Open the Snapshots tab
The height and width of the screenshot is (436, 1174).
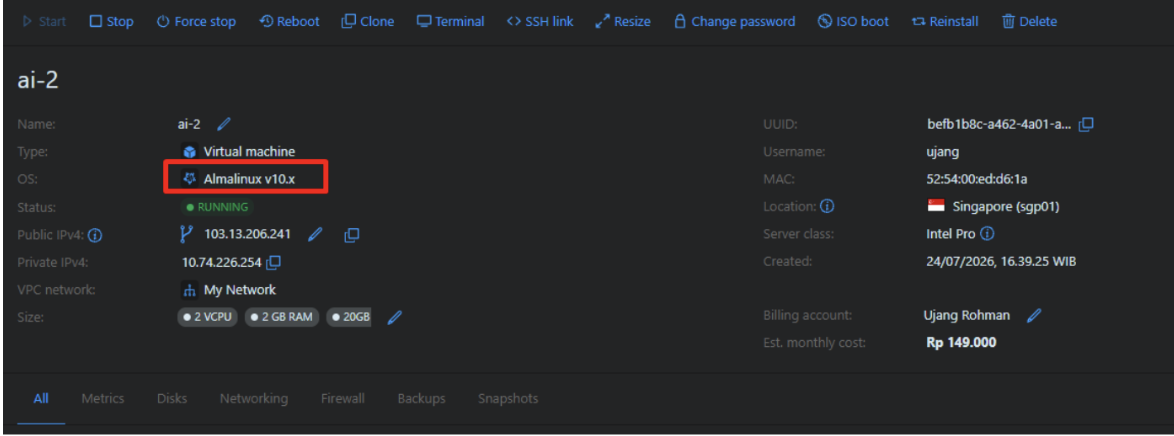(508, 399)
